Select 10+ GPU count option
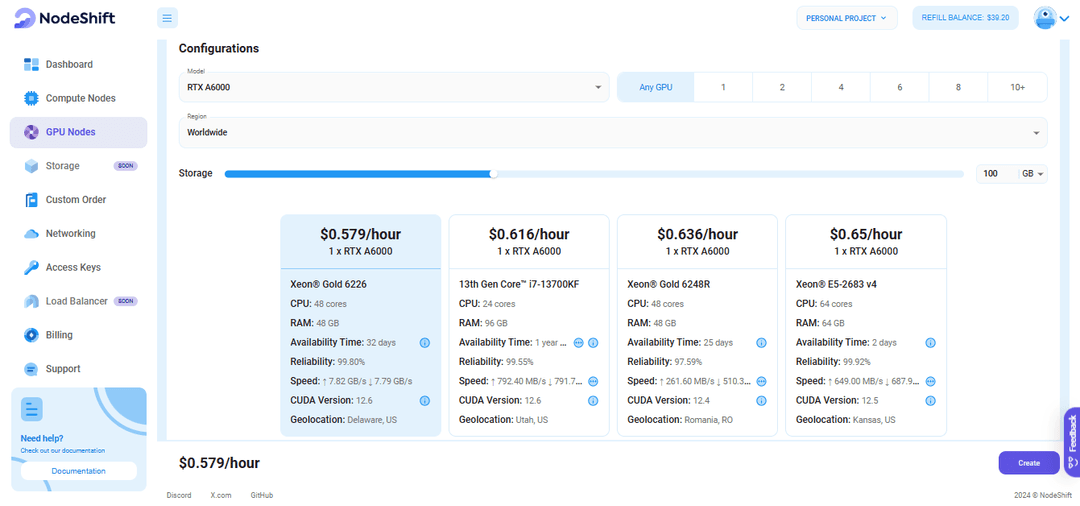 tap(1017, 87)
